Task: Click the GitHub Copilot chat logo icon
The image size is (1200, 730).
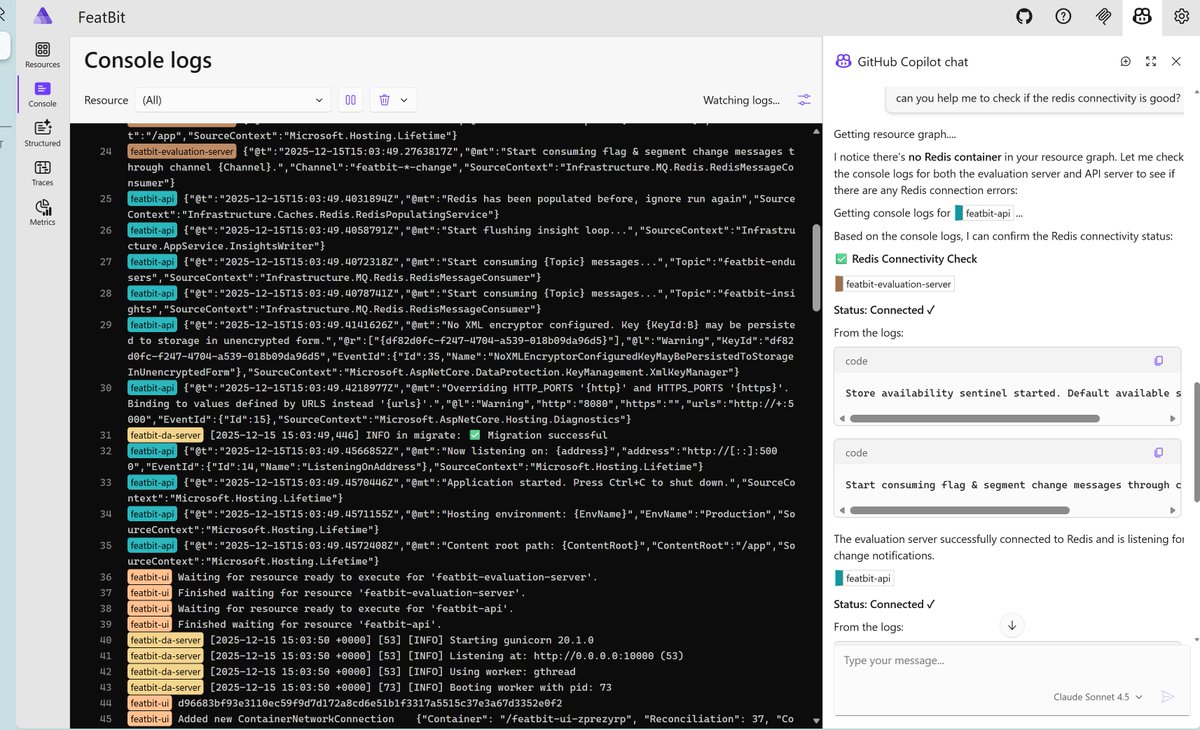Action: [x=843, y=61]
